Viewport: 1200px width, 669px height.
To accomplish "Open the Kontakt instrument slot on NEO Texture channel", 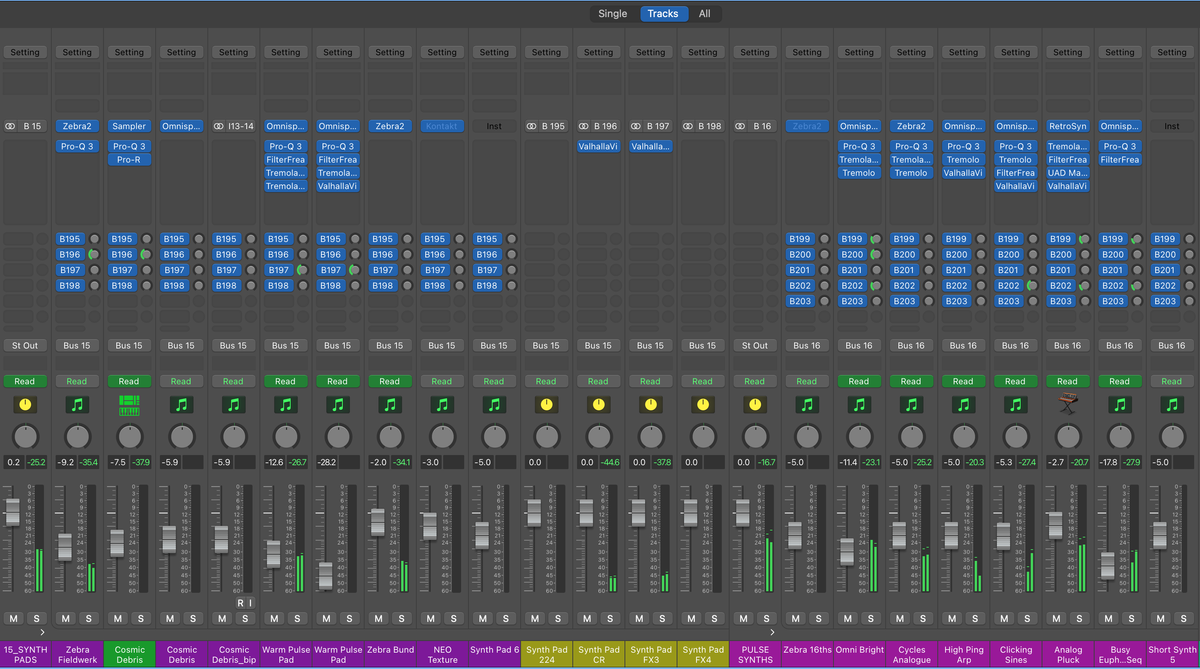I will coord(442,125).
